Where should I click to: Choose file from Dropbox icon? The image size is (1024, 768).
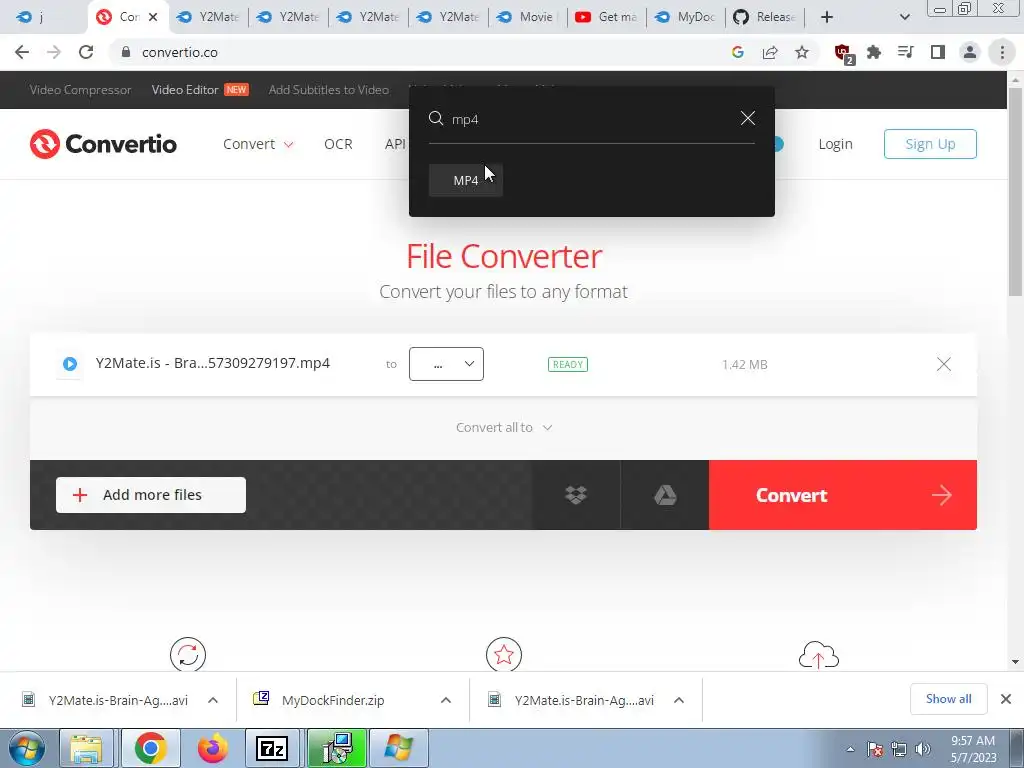(x=575, y=495)
